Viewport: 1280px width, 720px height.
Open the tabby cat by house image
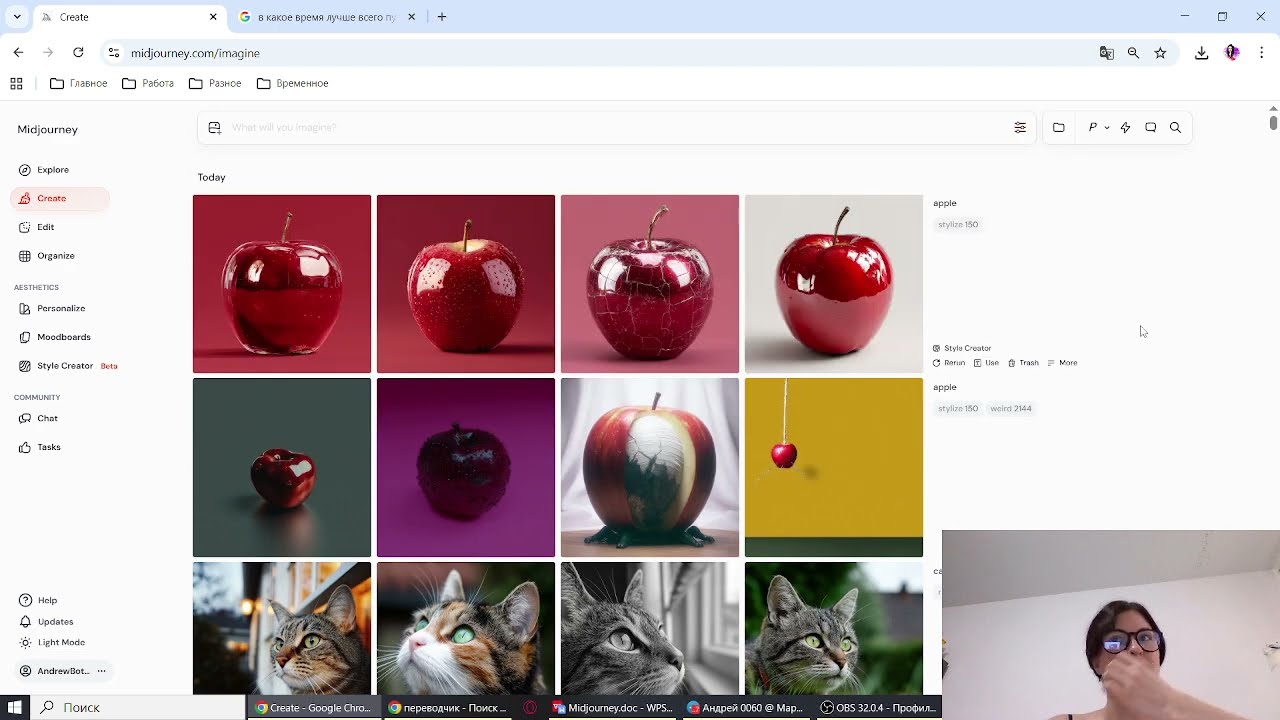tap(282, 628)
